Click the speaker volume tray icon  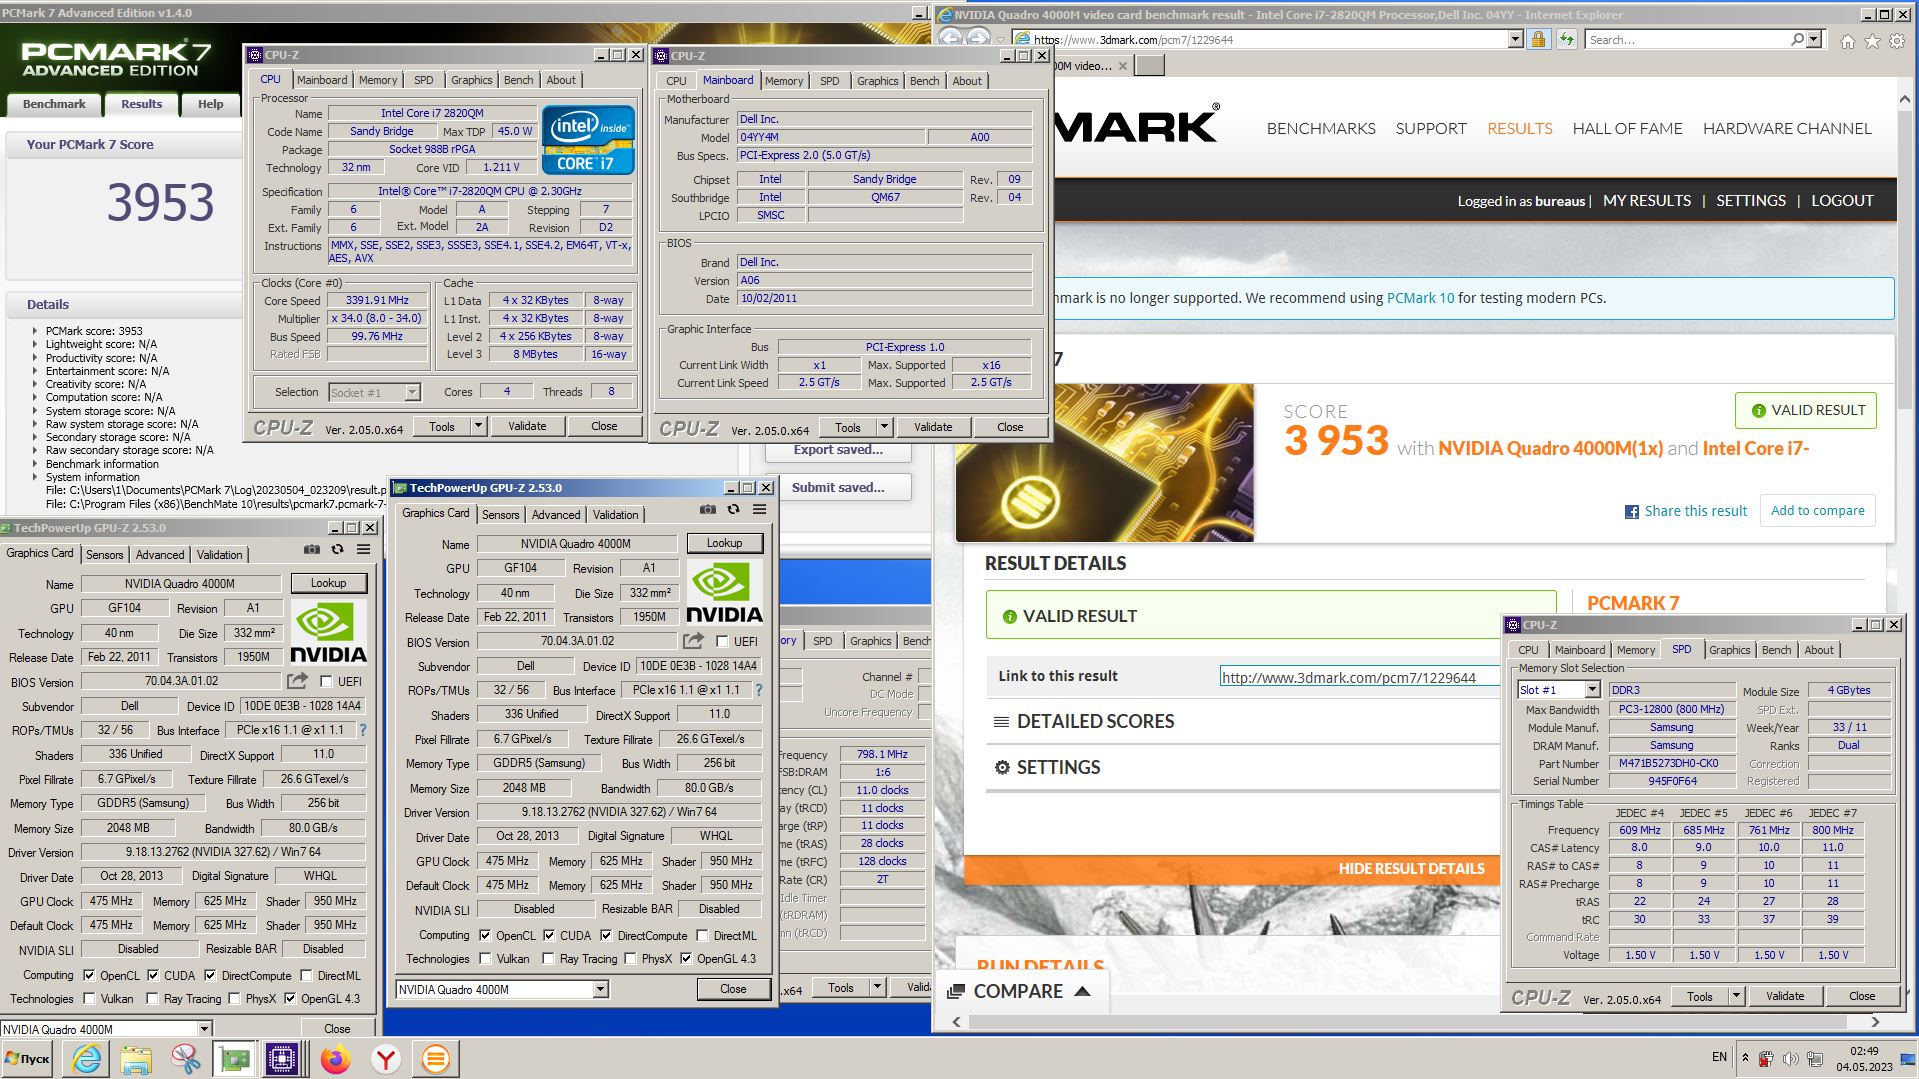tap(1789, 1058)
